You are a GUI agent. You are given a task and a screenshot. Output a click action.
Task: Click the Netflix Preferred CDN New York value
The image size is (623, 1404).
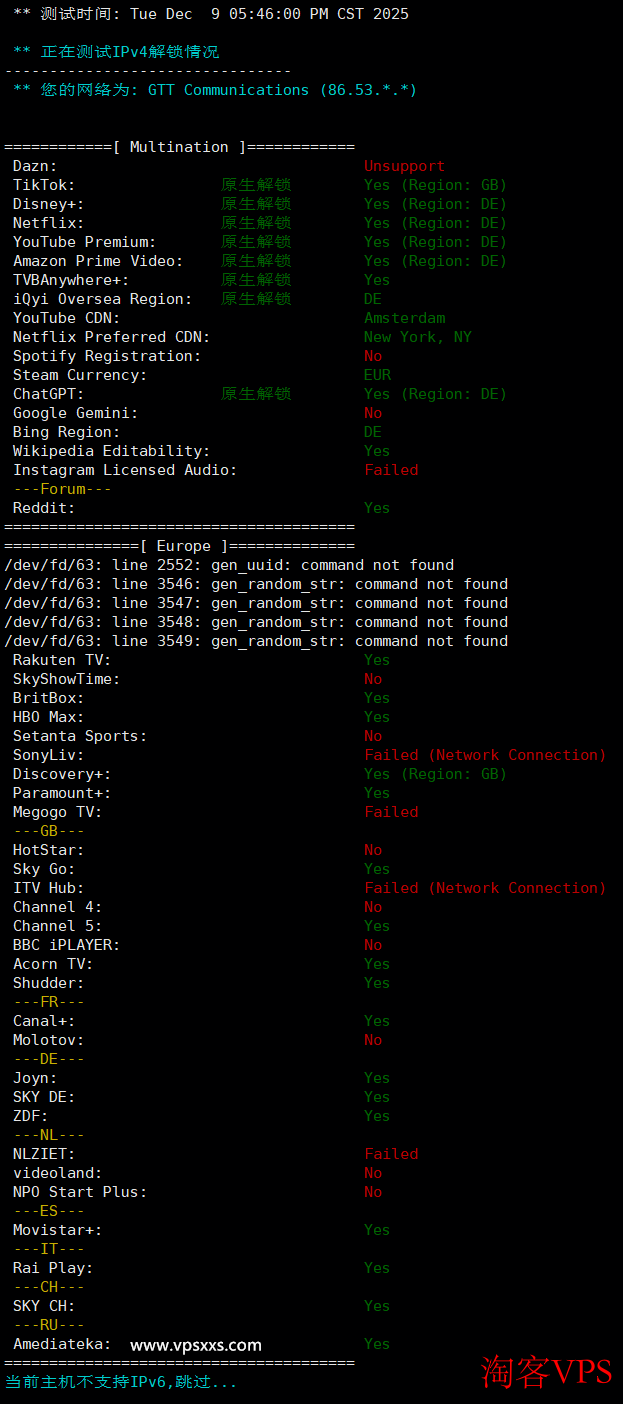[x=417, y=337]
